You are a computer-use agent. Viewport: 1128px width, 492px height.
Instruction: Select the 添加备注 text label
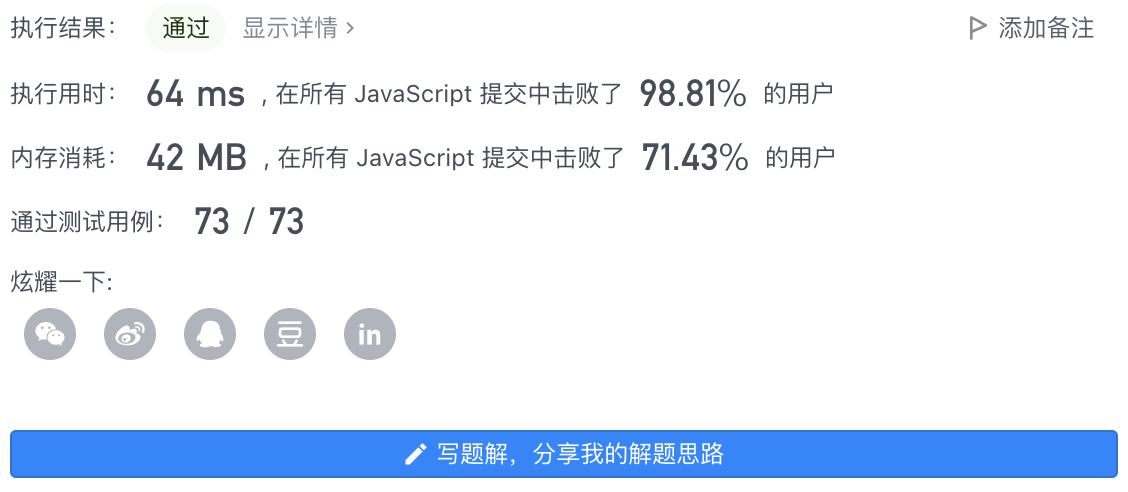1046,28
